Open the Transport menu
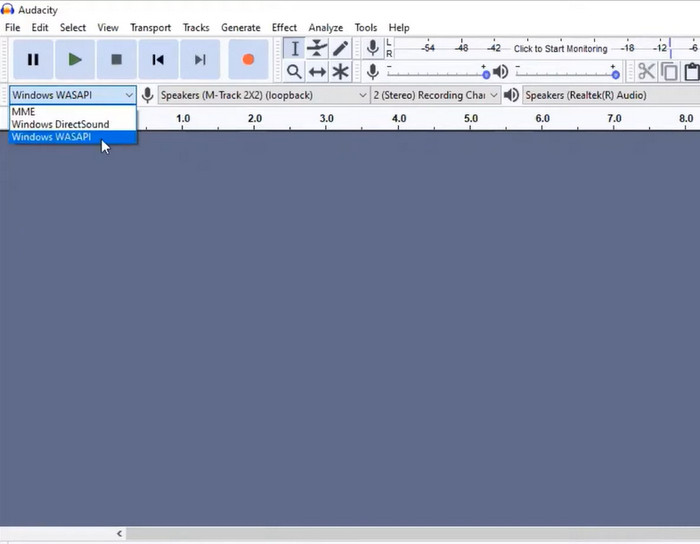 pos(150,28)
